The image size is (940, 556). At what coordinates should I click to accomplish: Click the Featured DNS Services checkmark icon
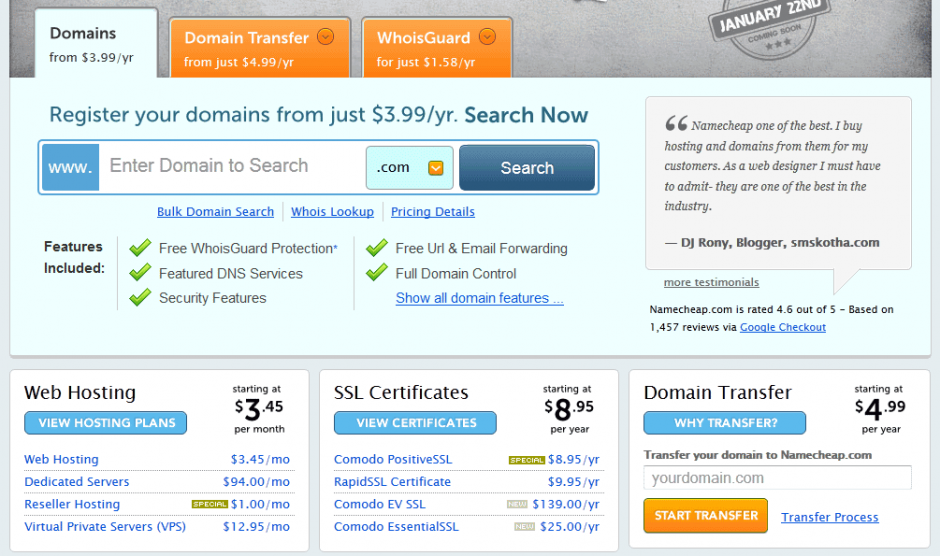[140, 272]
